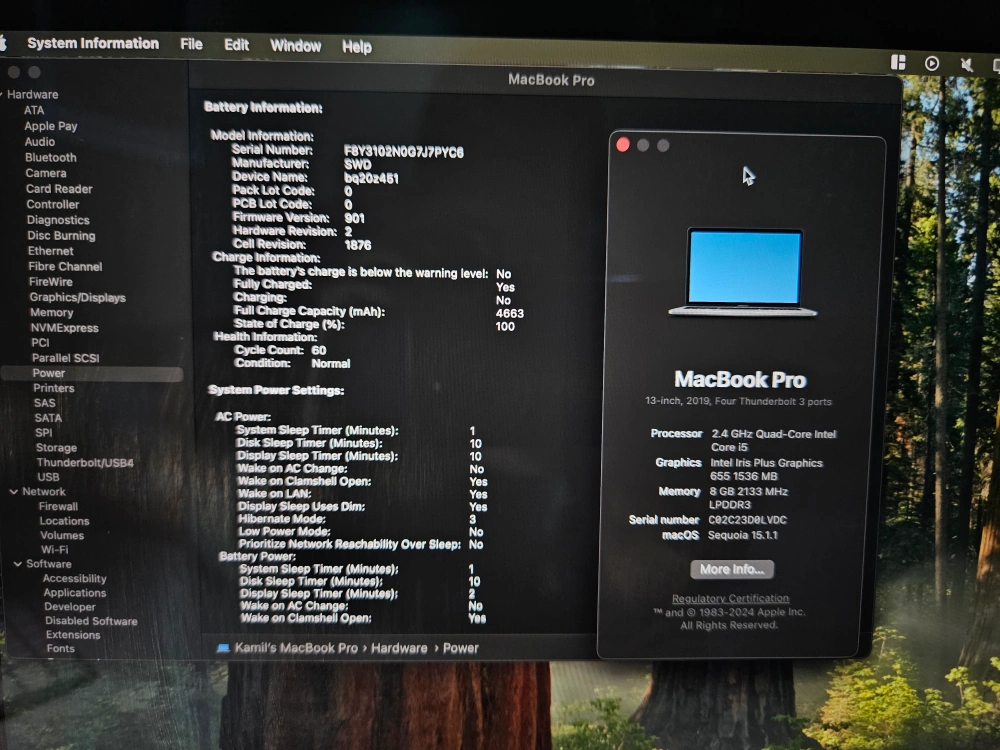Select Graphics/Displays in the sidebar
This screenshot has width=1000, height=750.
point(77,297)
